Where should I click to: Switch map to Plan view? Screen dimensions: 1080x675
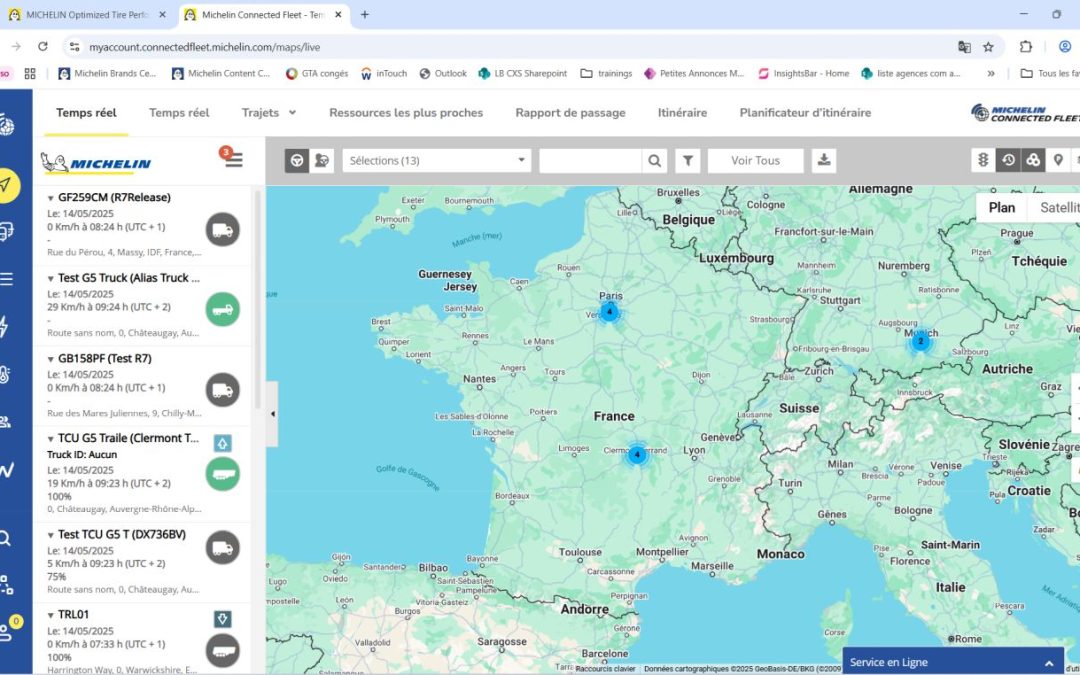pos(1001,207)
